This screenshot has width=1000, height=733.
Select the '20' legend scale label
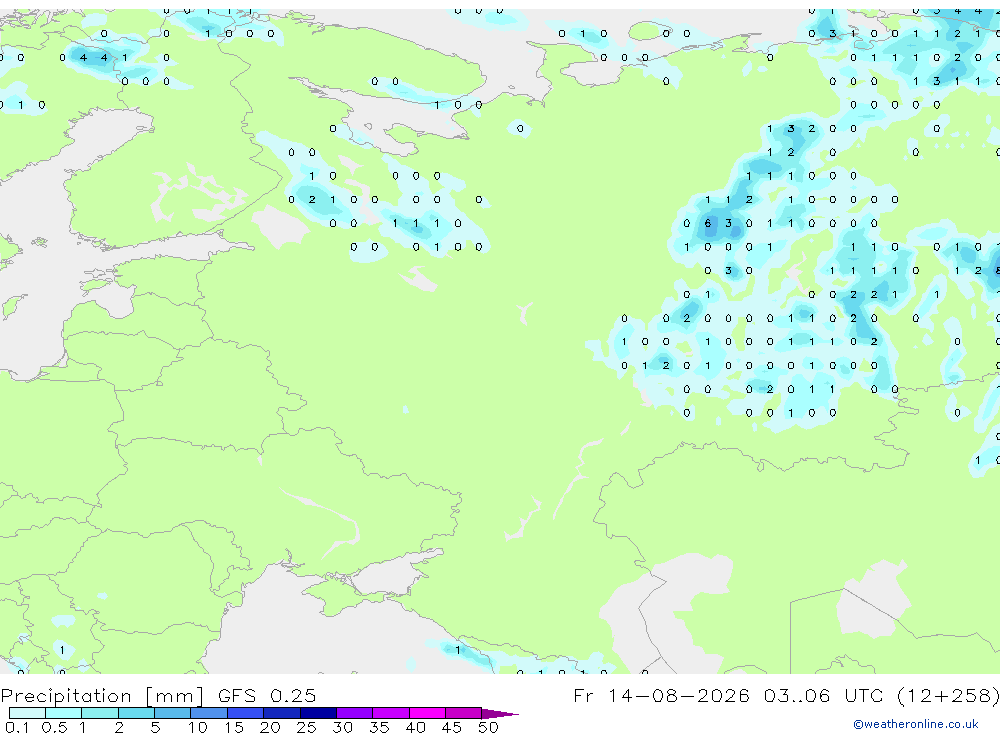coord(270,727)
